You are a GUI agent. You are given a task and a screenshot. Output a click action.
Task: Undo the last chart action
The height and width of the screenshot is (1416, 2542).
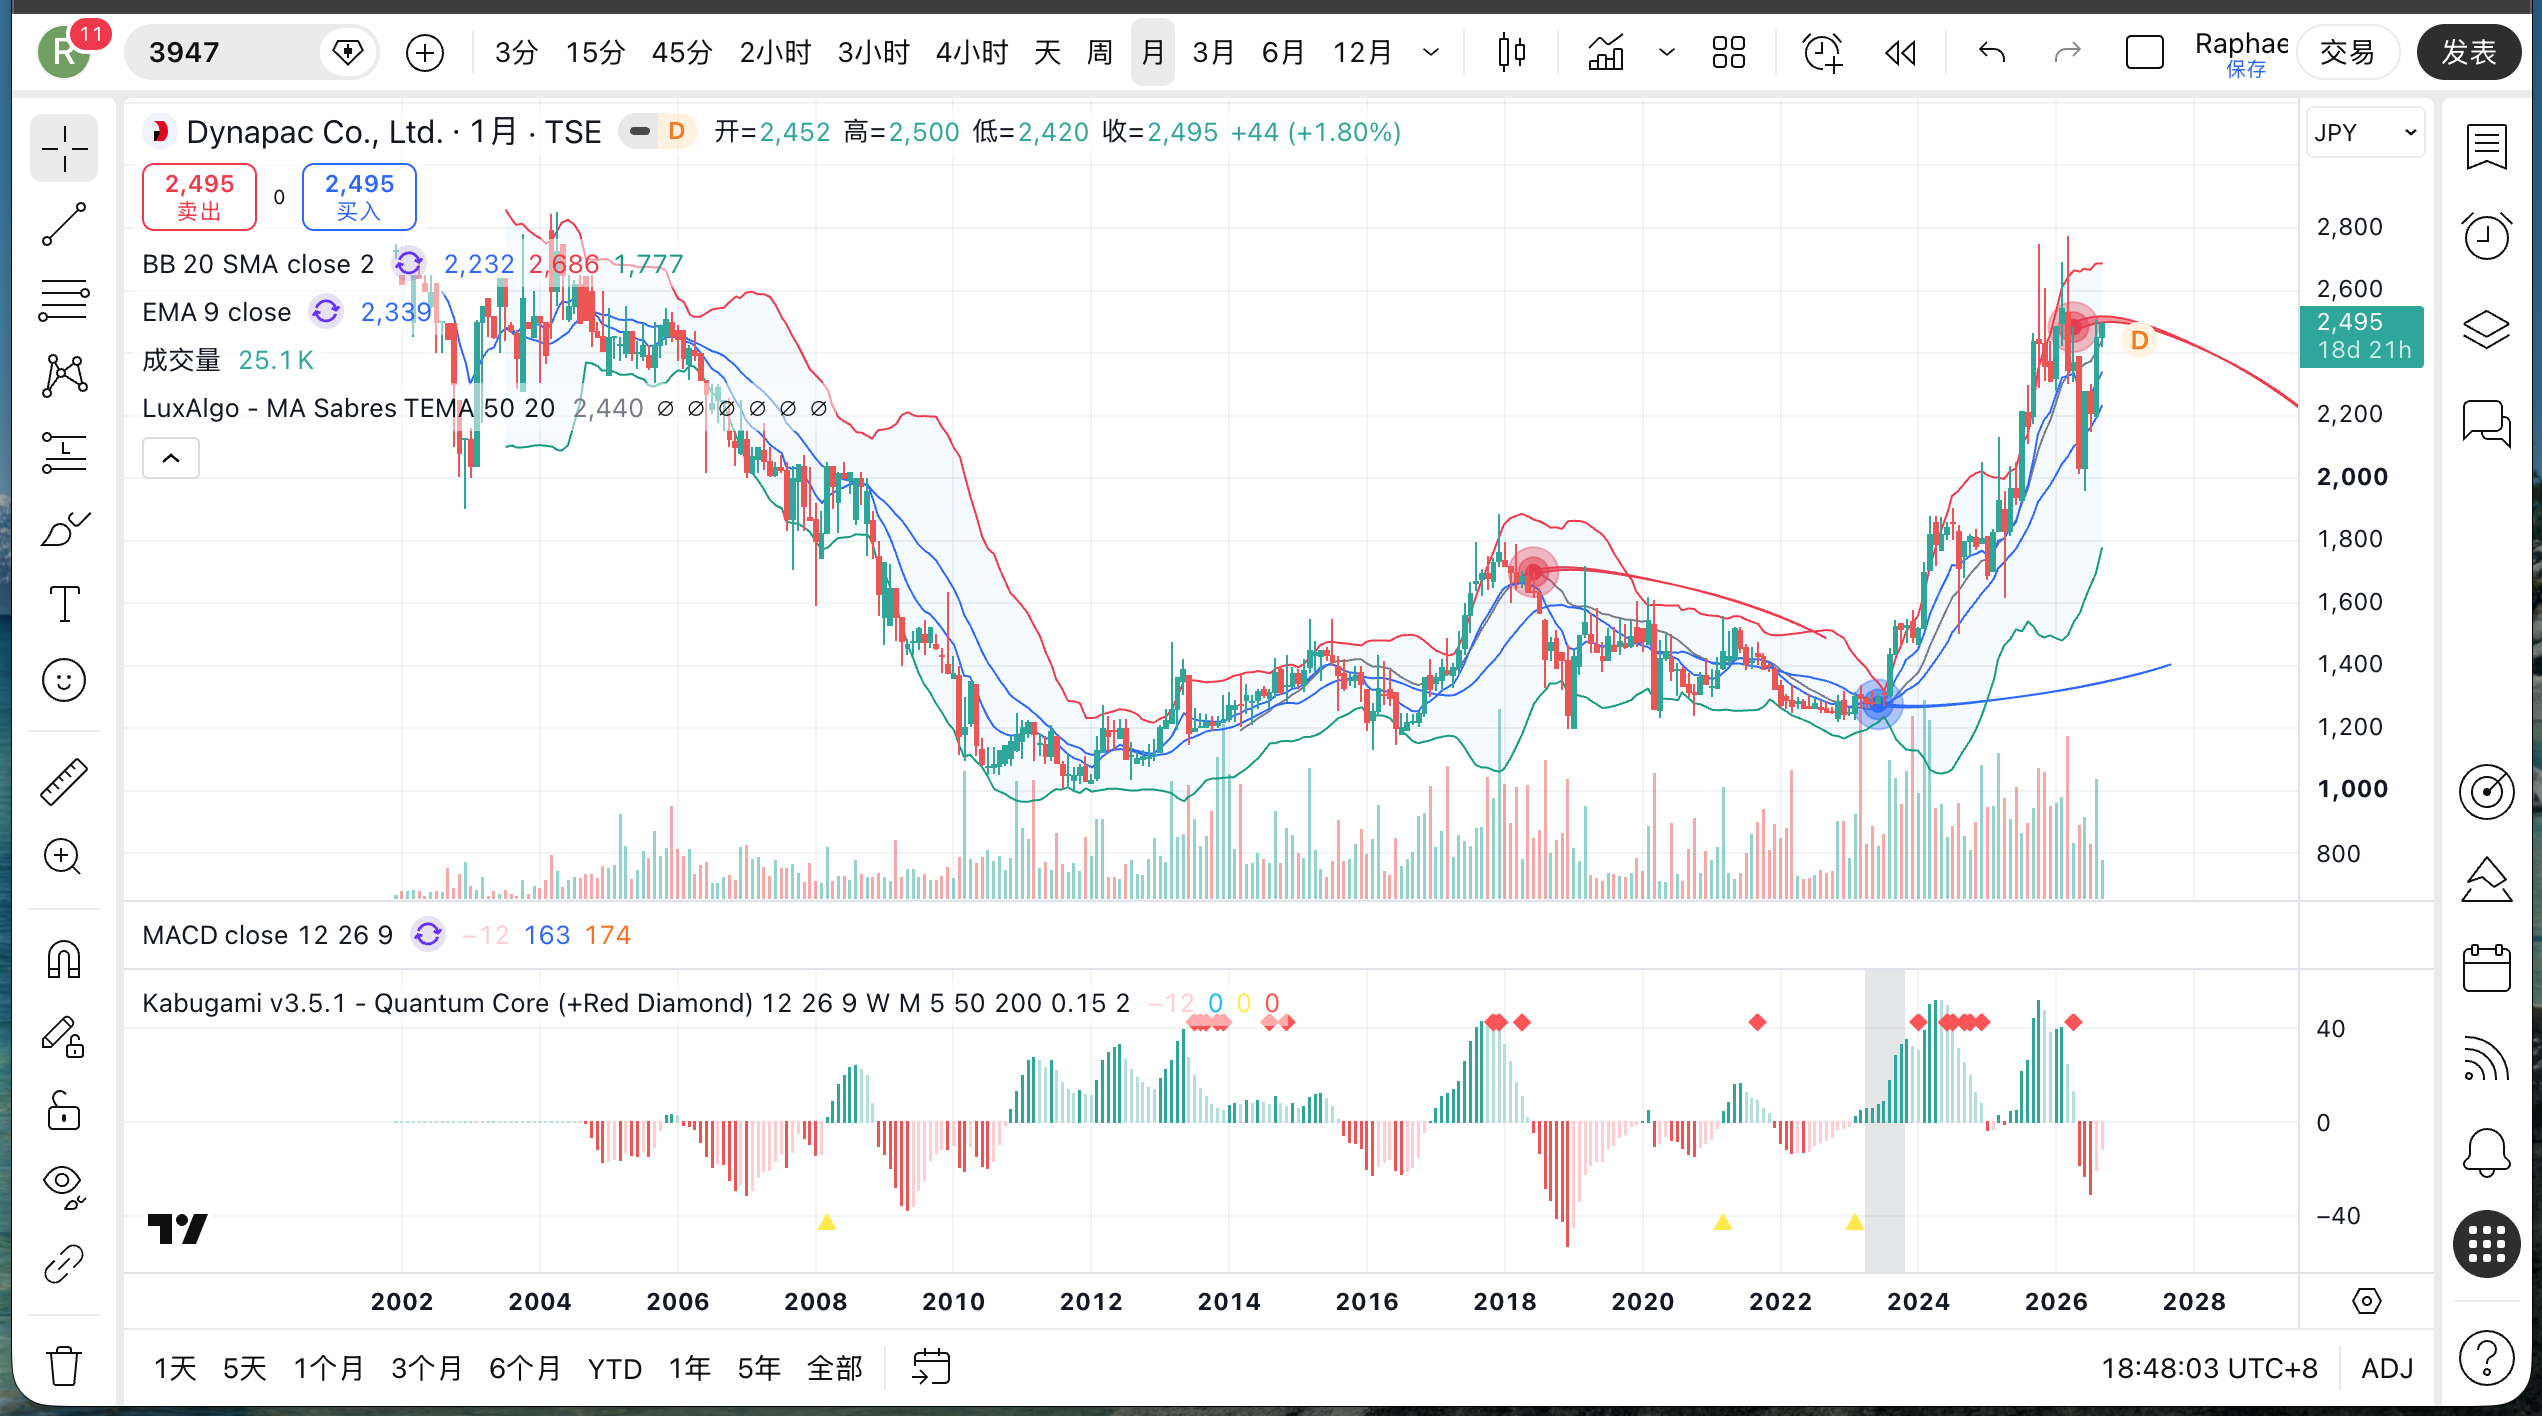(x=1991, y=52)
